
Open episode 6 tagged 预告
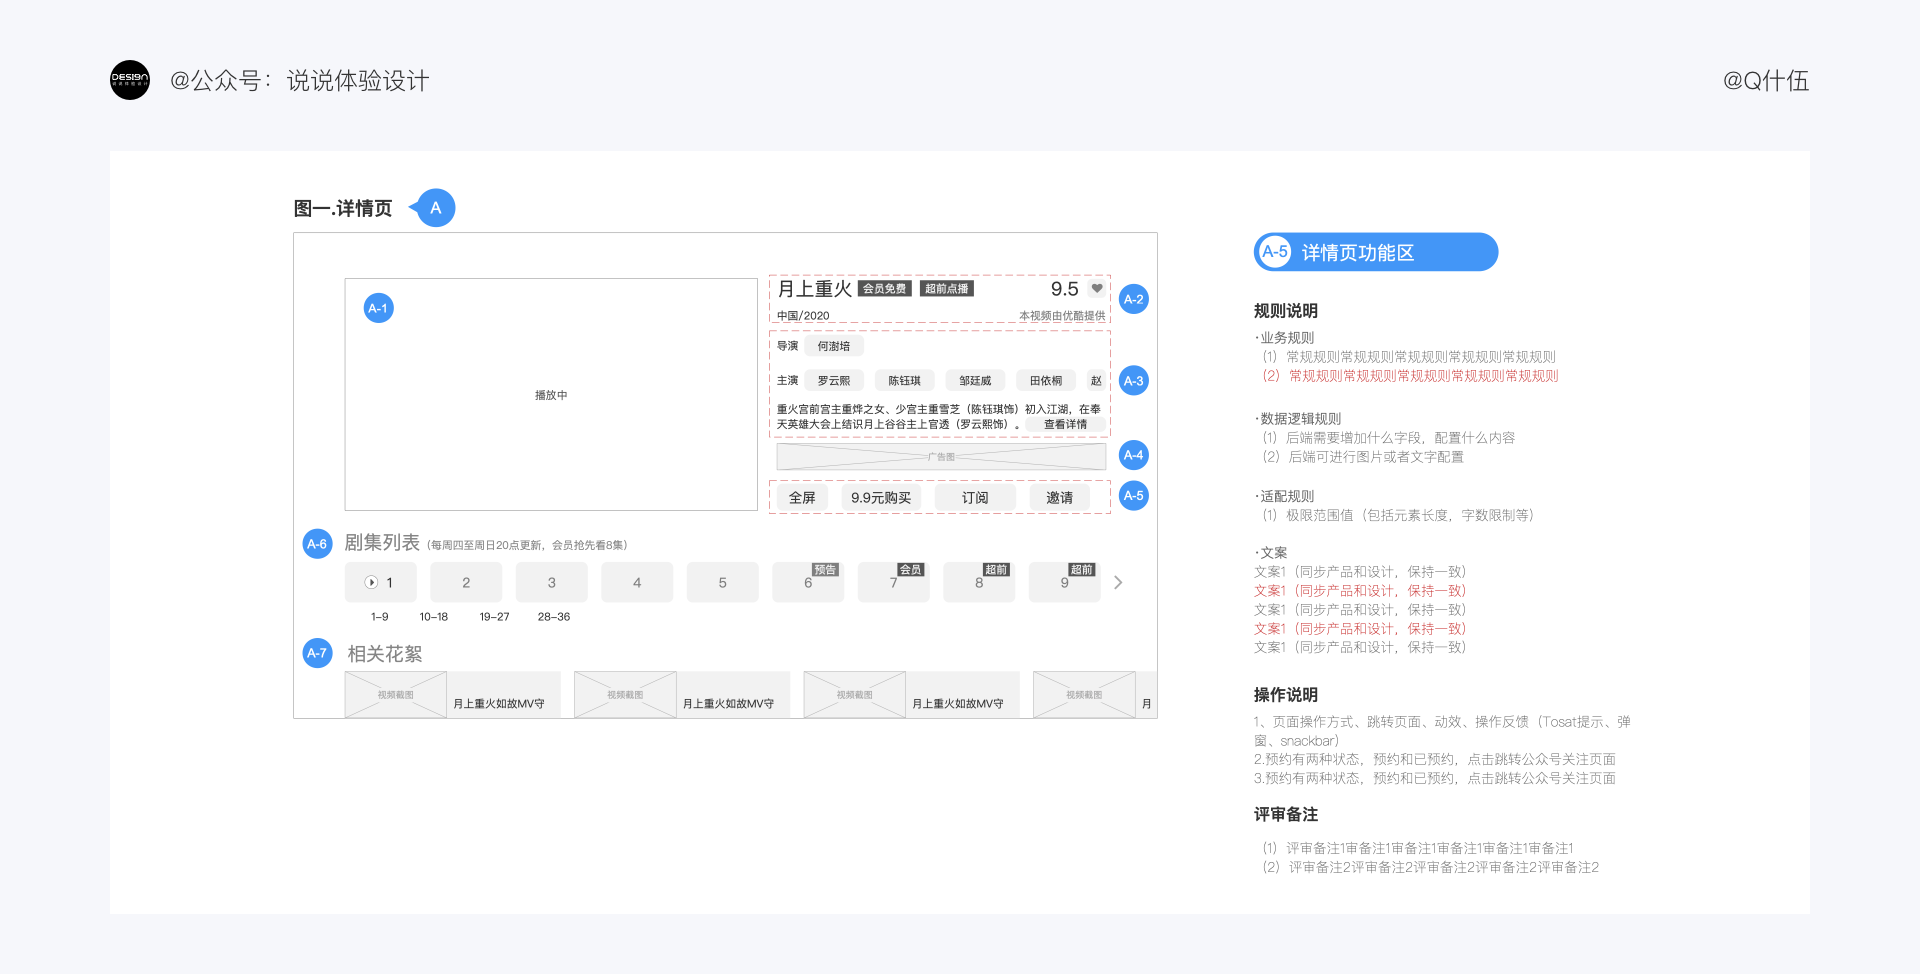coord(808,583)
